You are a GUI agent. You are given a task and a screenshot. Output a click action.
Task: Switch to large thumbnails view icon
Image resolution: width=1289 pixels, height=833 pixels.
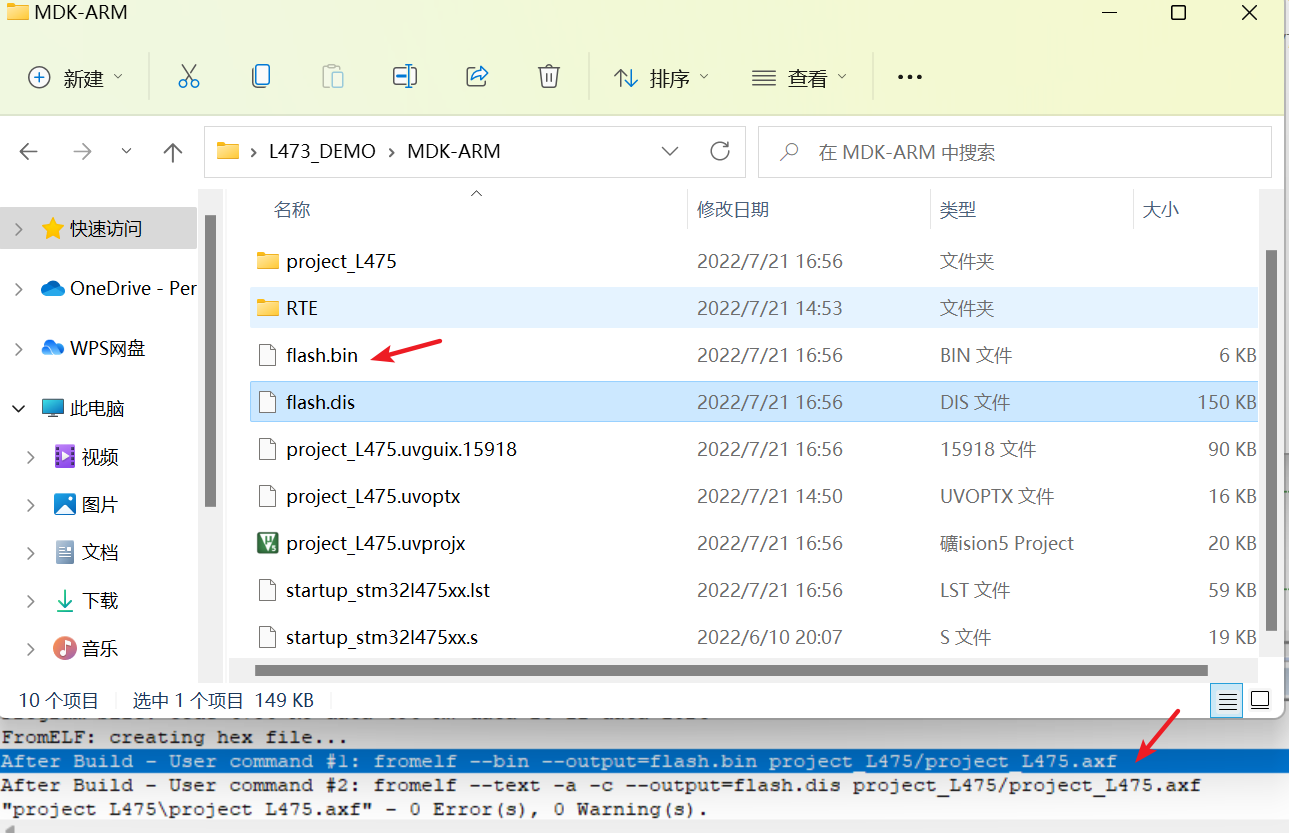coord(1260,700)
